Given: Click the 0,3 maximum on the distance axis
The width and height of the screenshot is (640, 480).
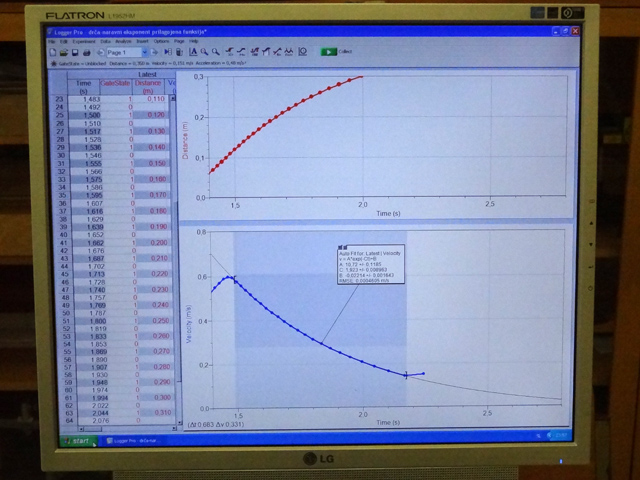Looking at the screenshot, I should tap(198, 77).
